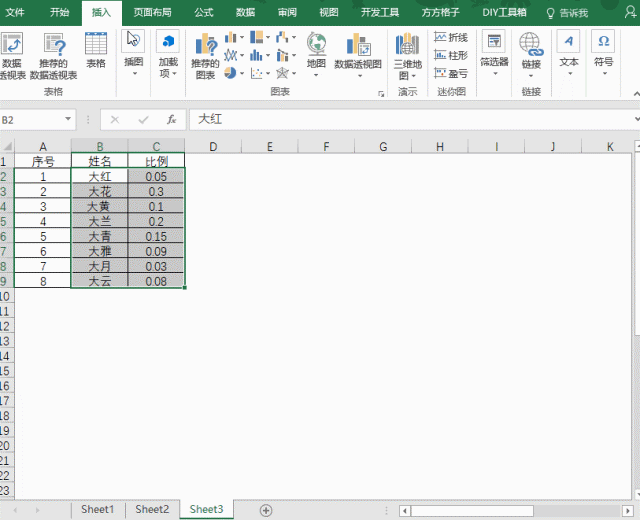
Task: Expand the radar chart dropdown arrow
Action: tap(294, 73)
